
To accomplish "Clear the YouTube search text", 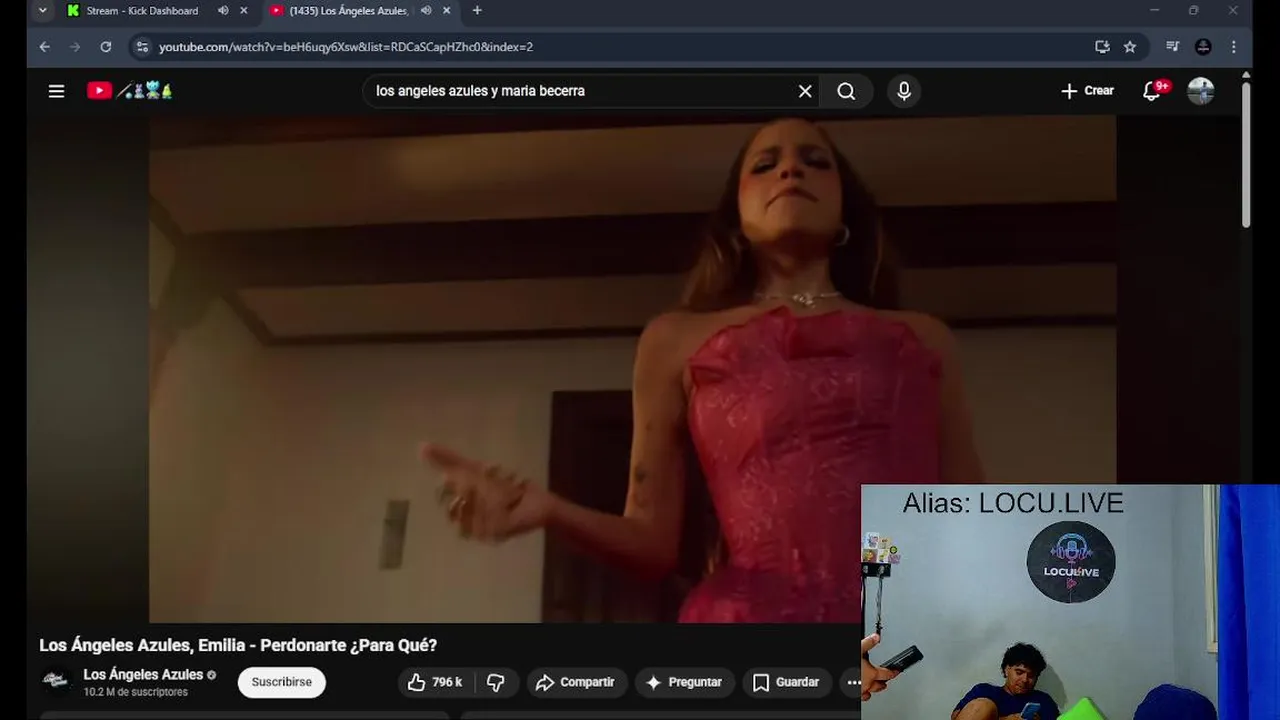I will click(805, 91).
